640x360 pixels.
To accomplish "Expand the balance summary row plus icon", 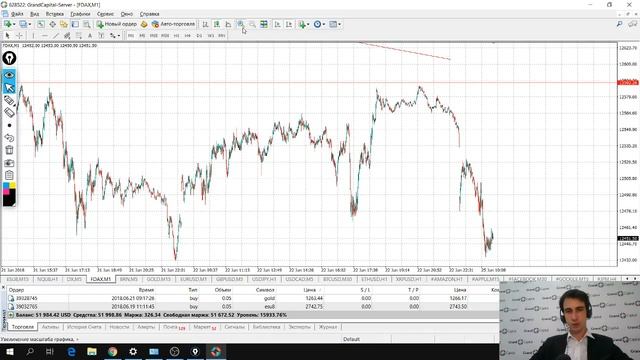I will coord(11,315).
